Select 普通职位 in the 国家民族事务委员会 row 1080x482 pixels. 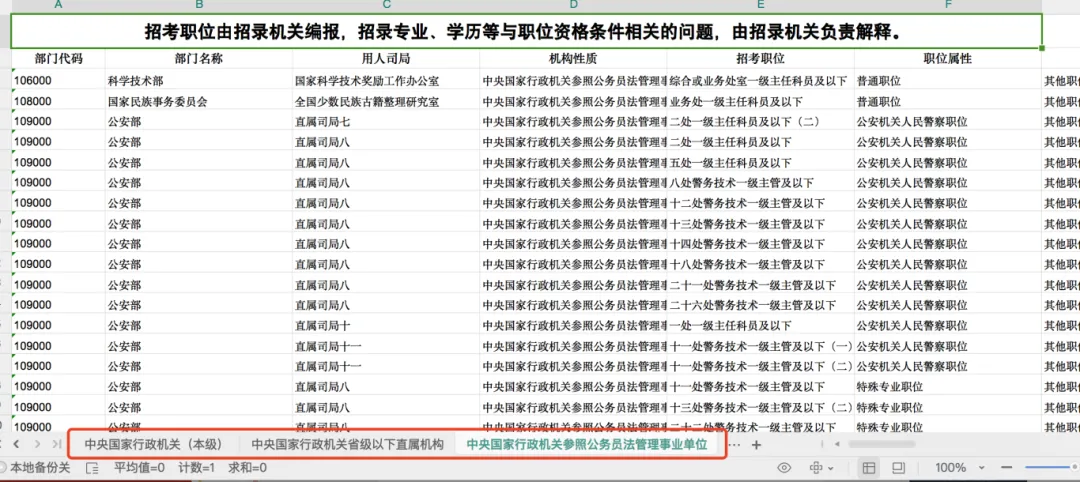tap(948, 102)
